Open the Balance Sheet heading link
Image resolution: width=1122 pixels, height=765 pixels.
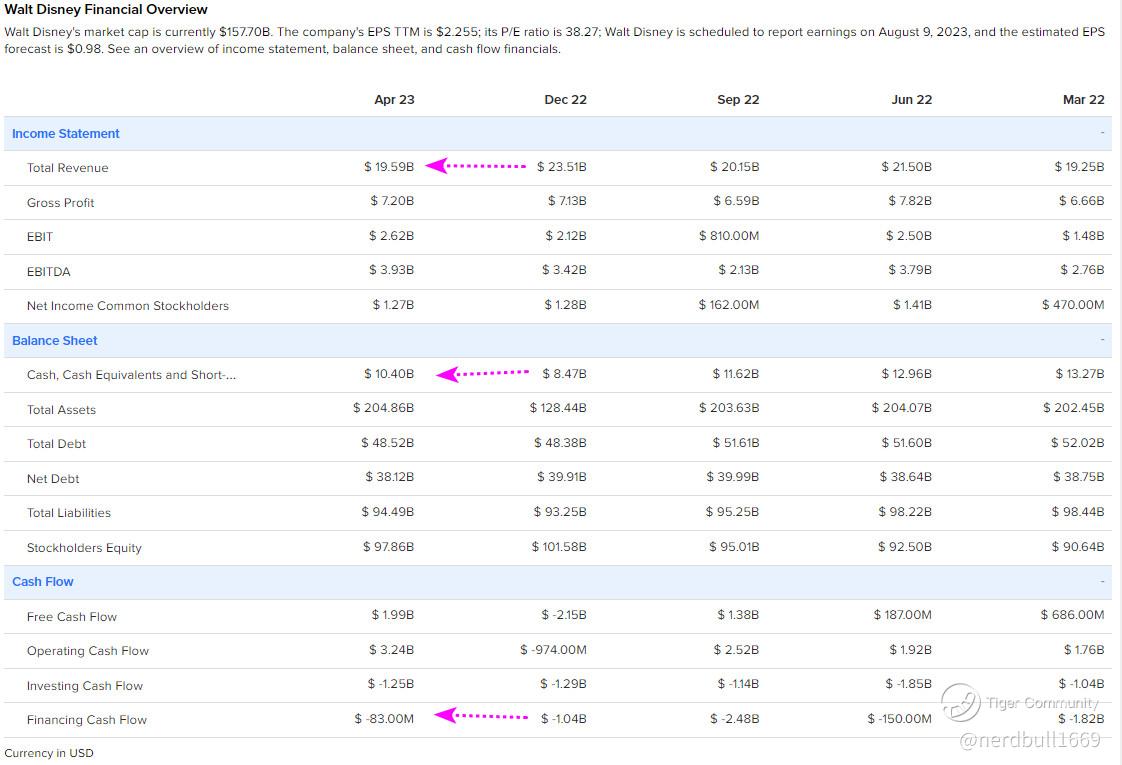click(55, 340)
